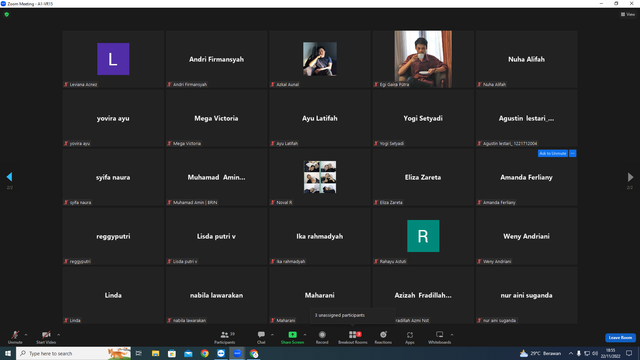The image size is (640, 360).
Task: Click the Linda participant tile
Action: 113,295
